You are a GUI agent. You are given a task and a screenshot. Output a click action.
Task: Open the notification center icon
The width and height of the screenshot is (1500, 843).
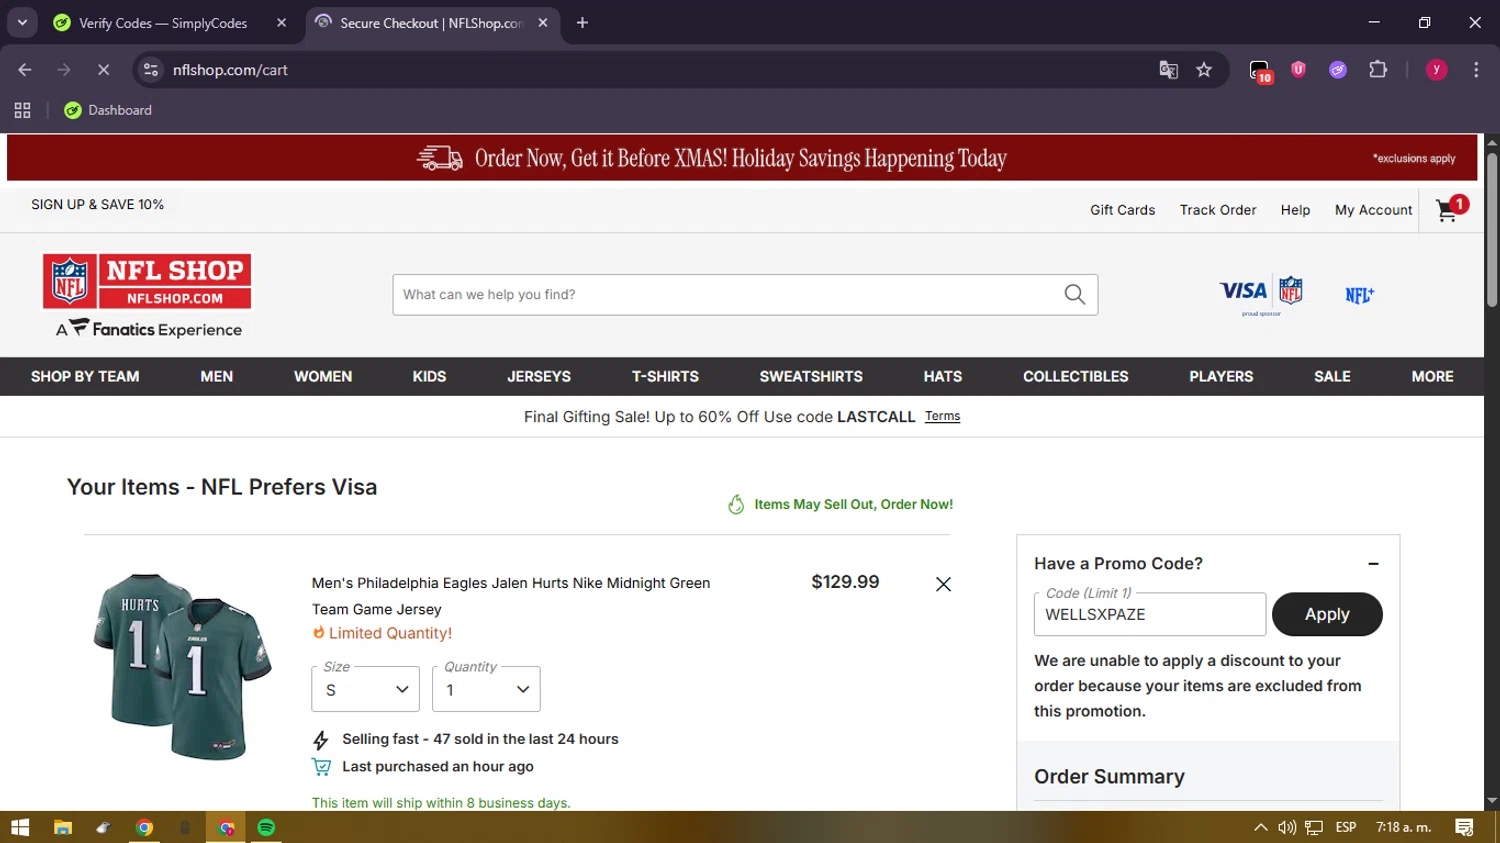click(x=1464, y=827)
